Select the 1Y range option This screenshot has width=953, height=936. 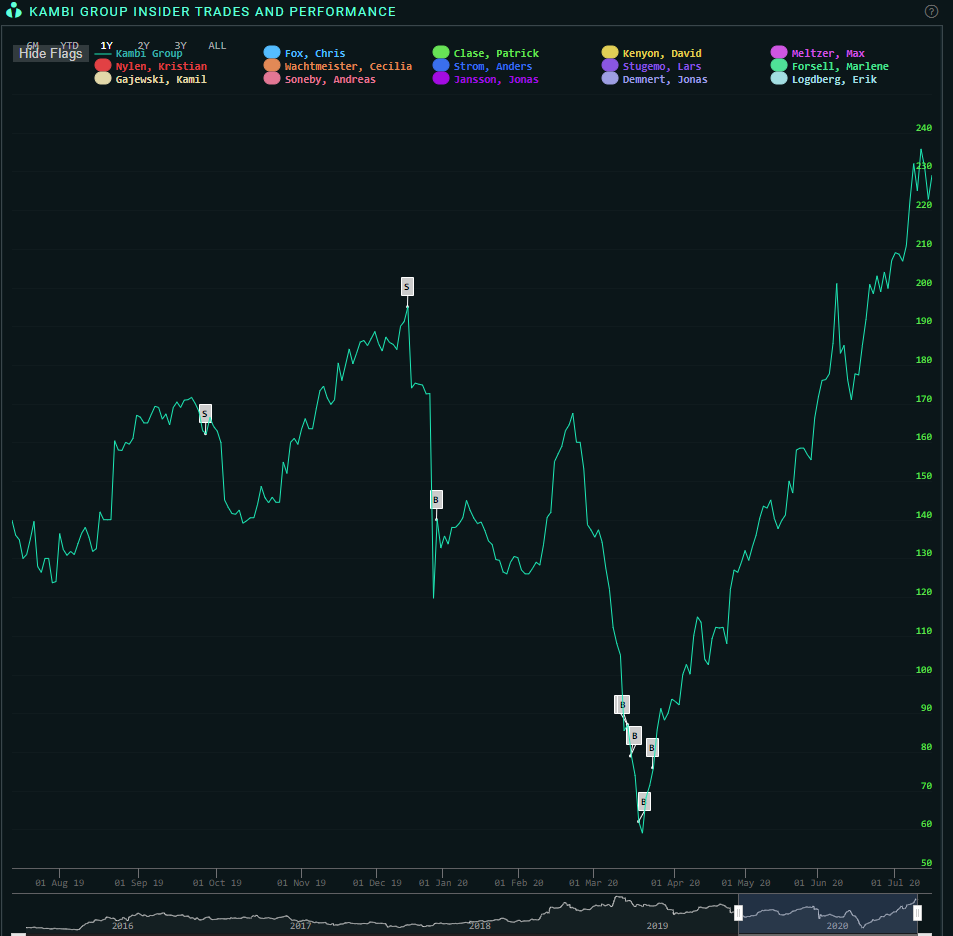point(107,46)
